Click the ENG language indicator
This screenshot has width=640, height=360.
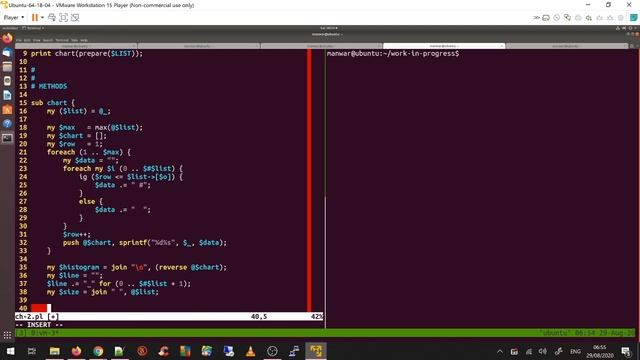tap(575, 351)
